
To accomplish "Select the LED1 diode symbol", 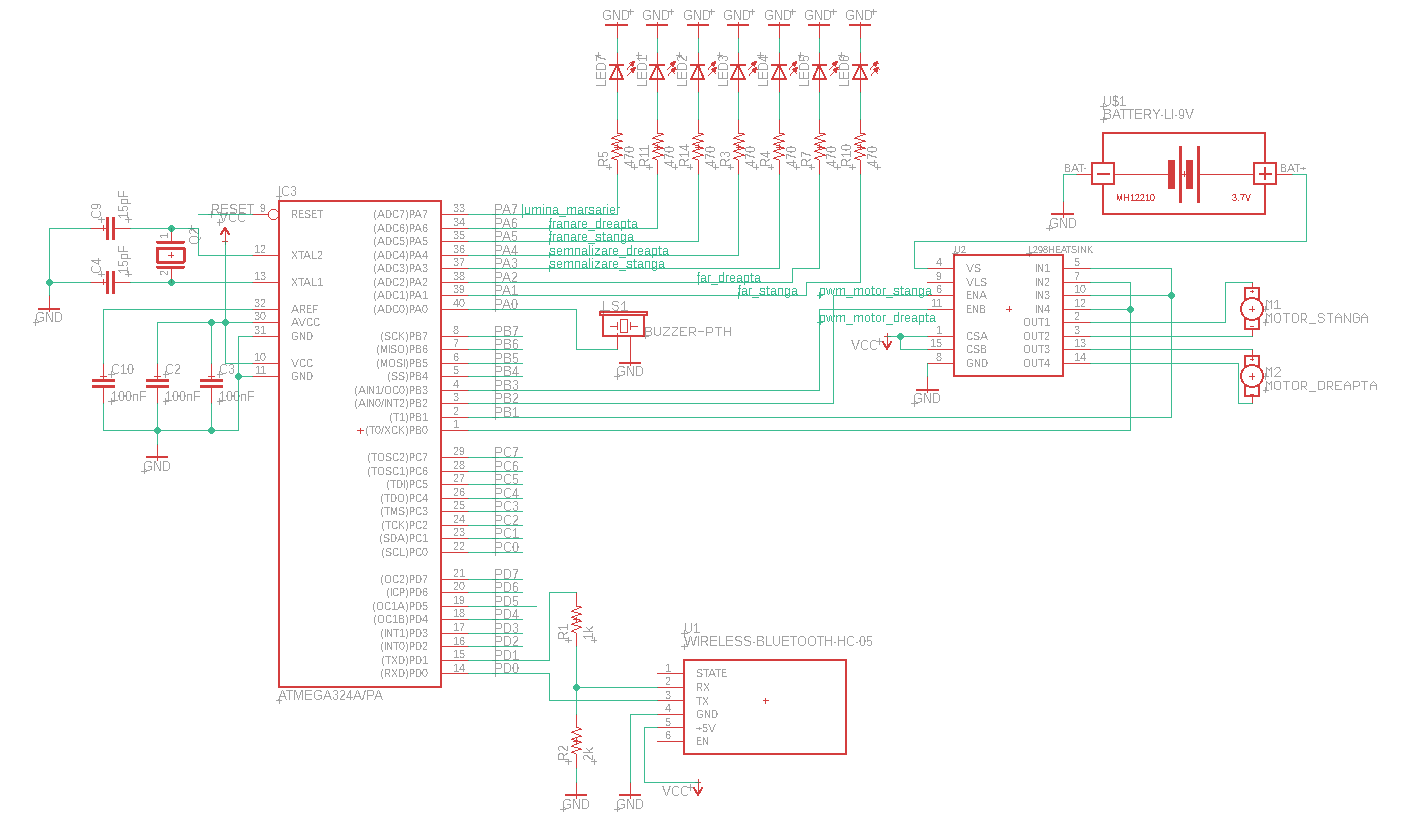I will point(657,71).
